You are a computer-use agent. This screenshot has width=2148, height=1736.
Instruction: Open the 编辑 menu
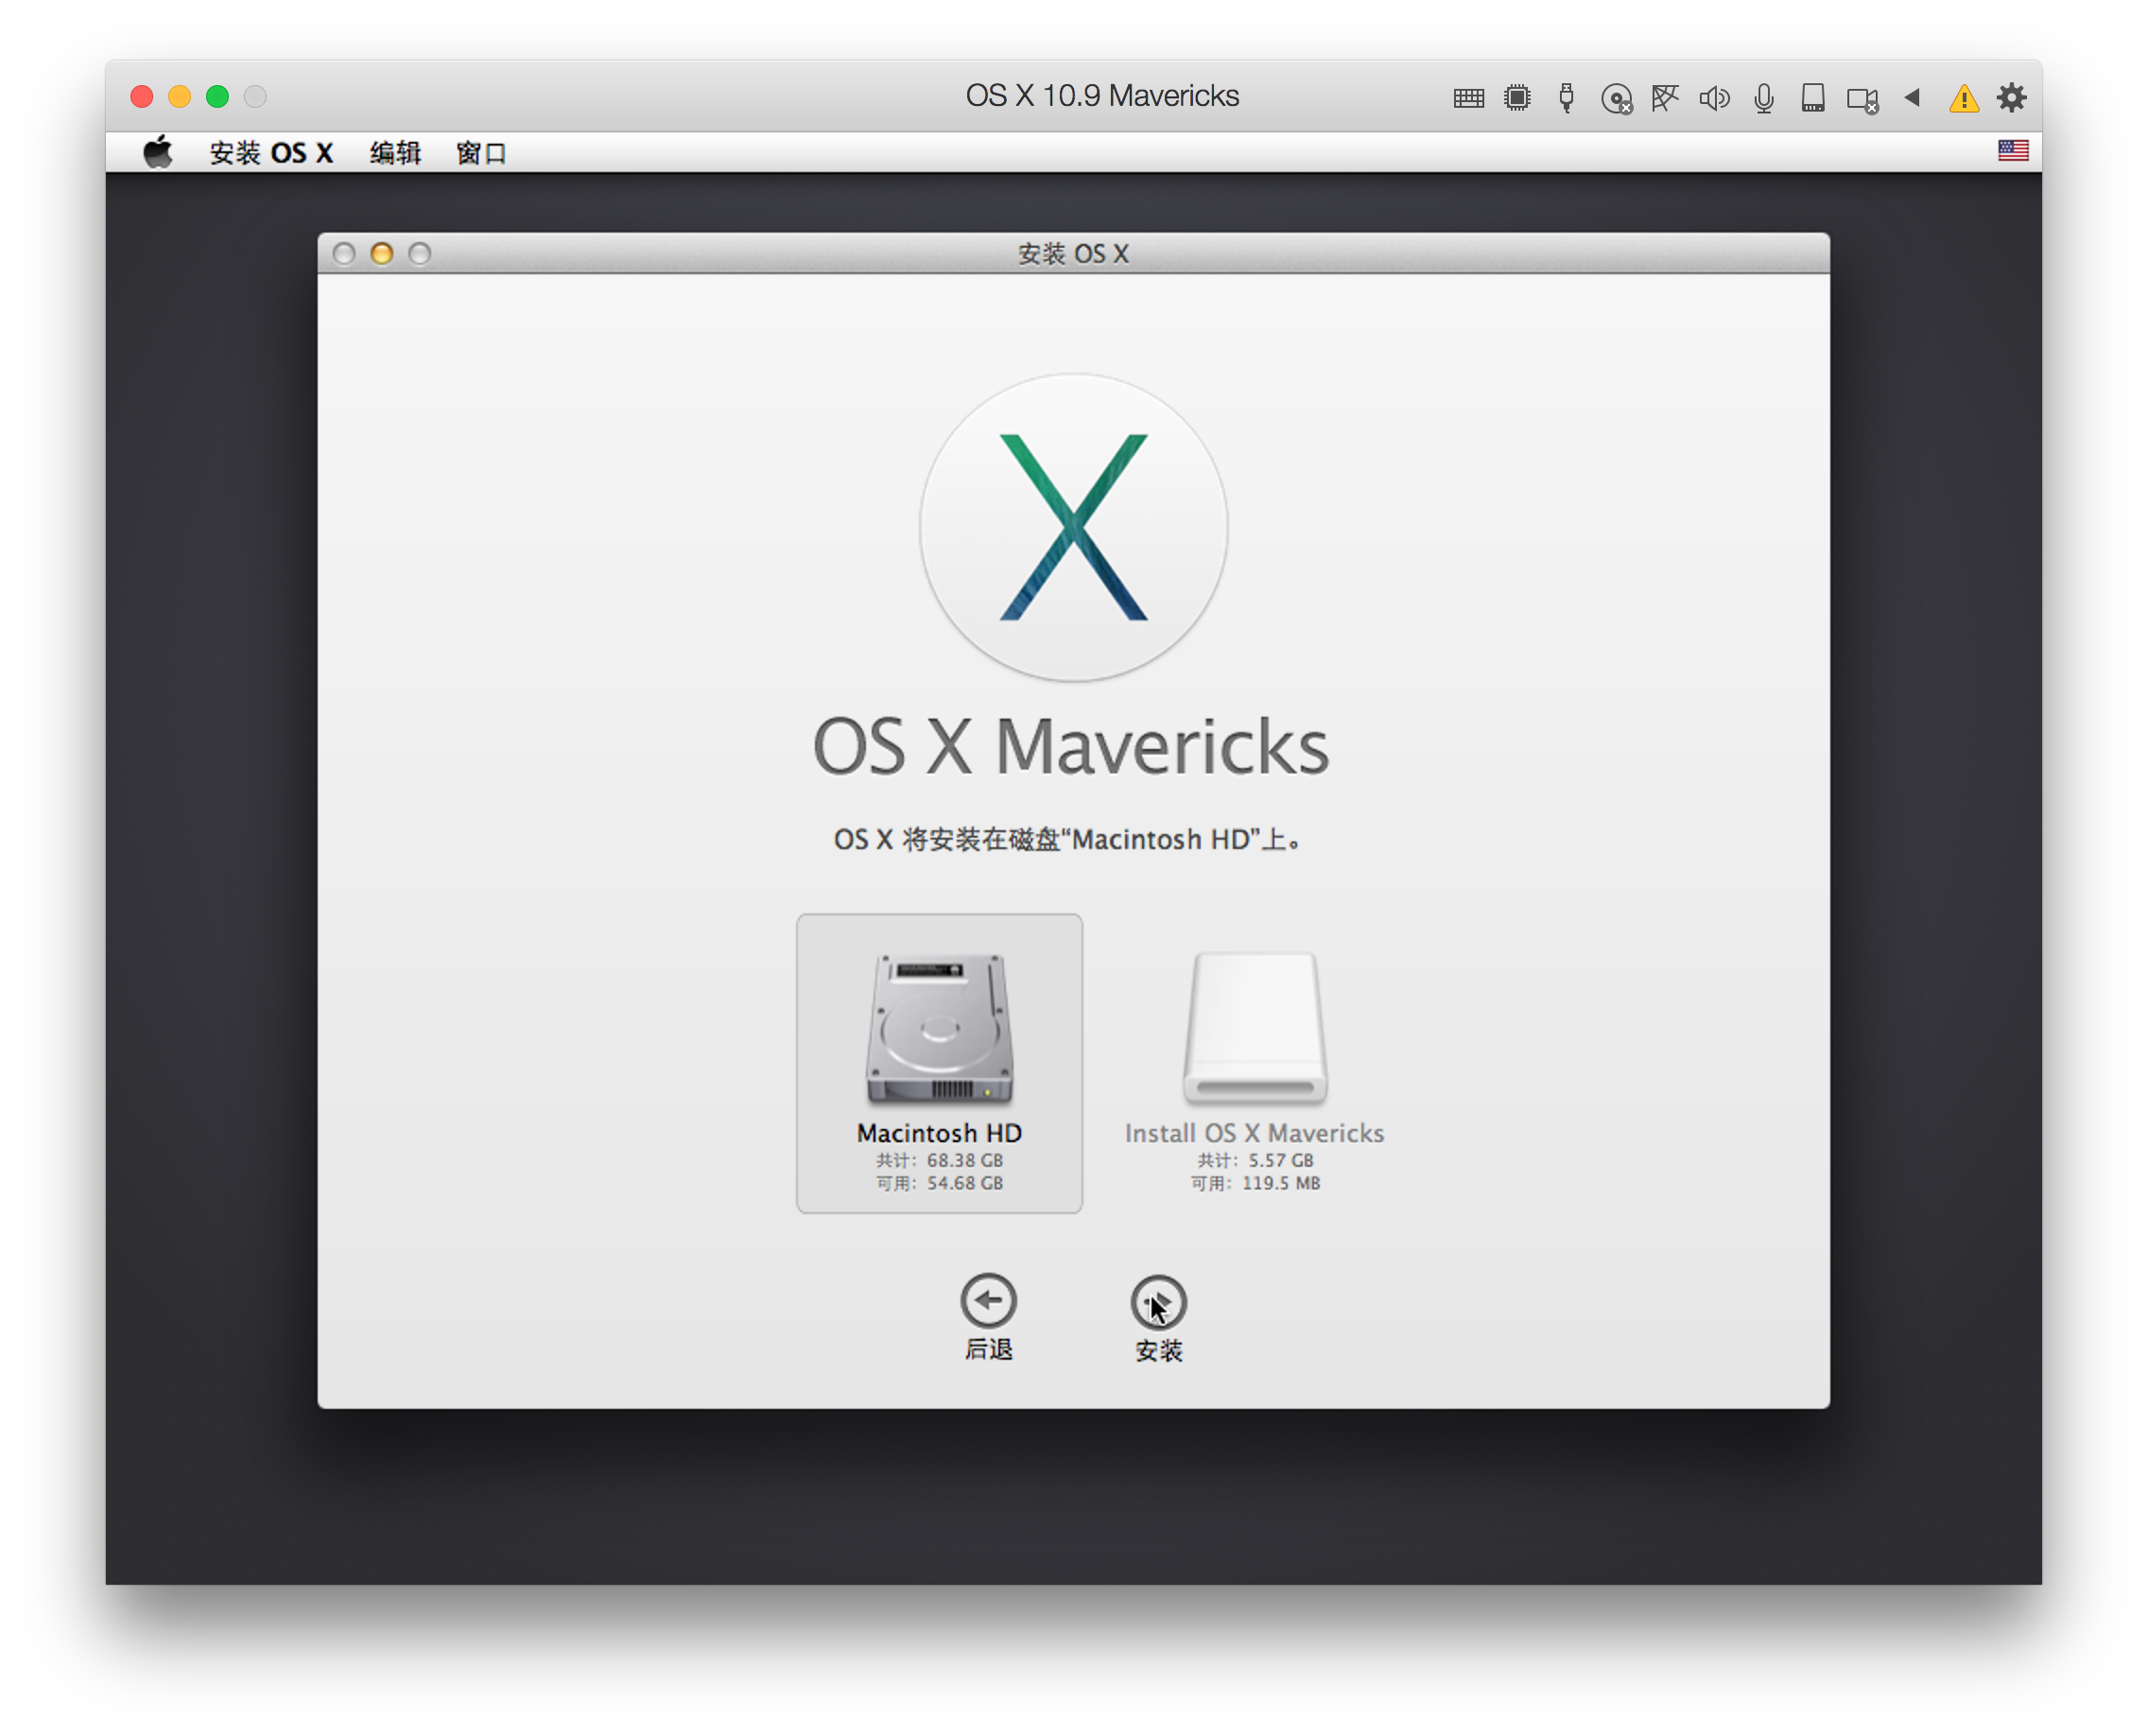(x=395, y=153)
